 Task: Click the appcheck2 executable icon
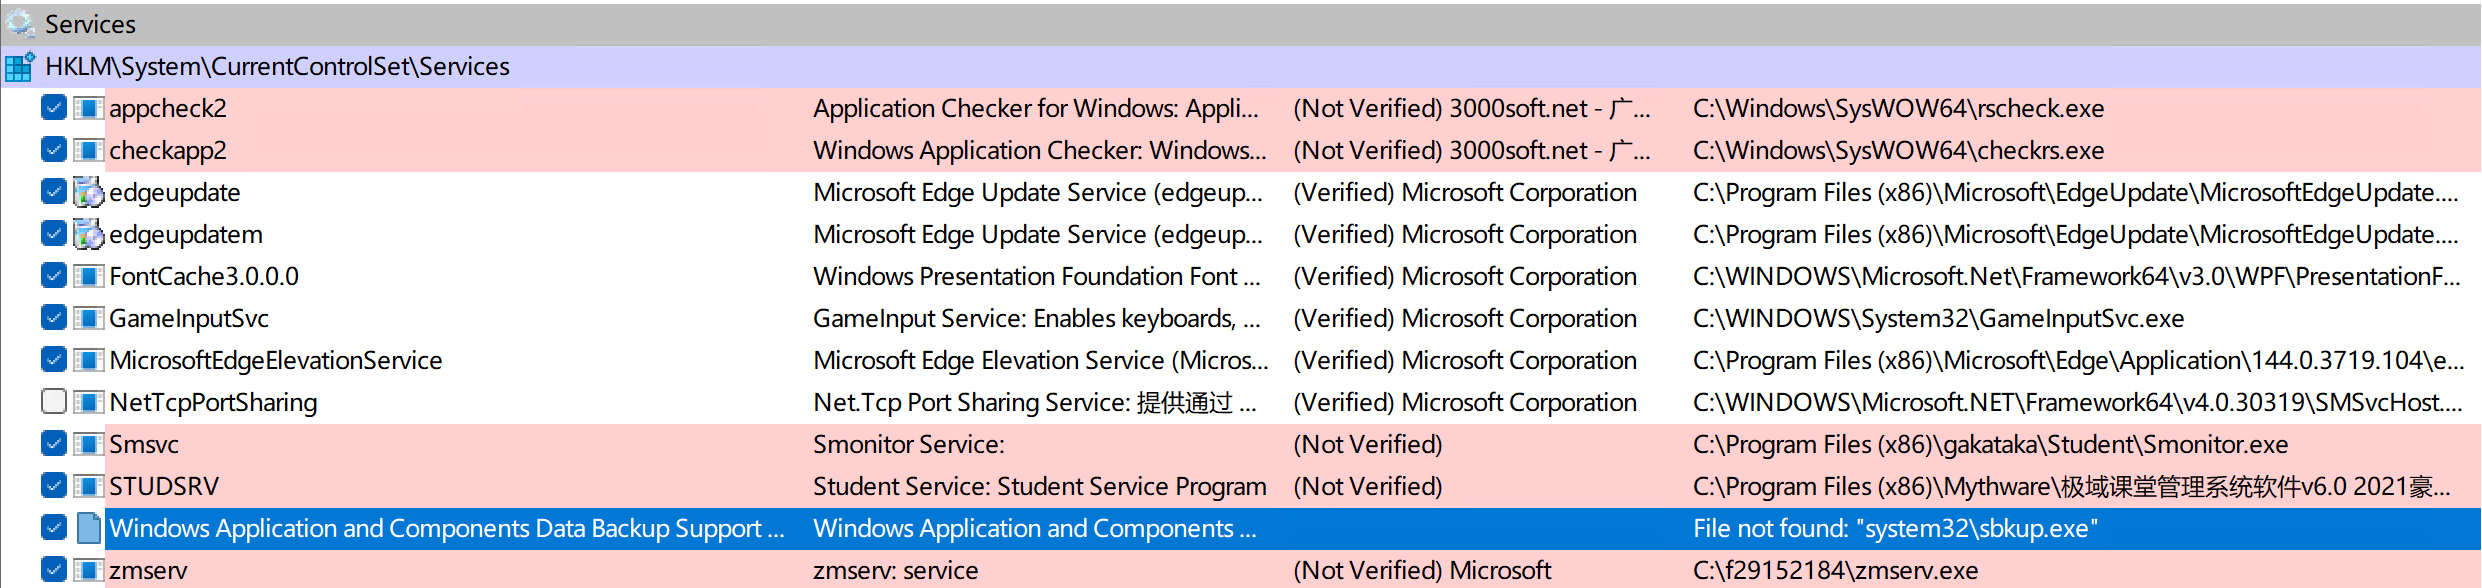[x=89, y=108]
